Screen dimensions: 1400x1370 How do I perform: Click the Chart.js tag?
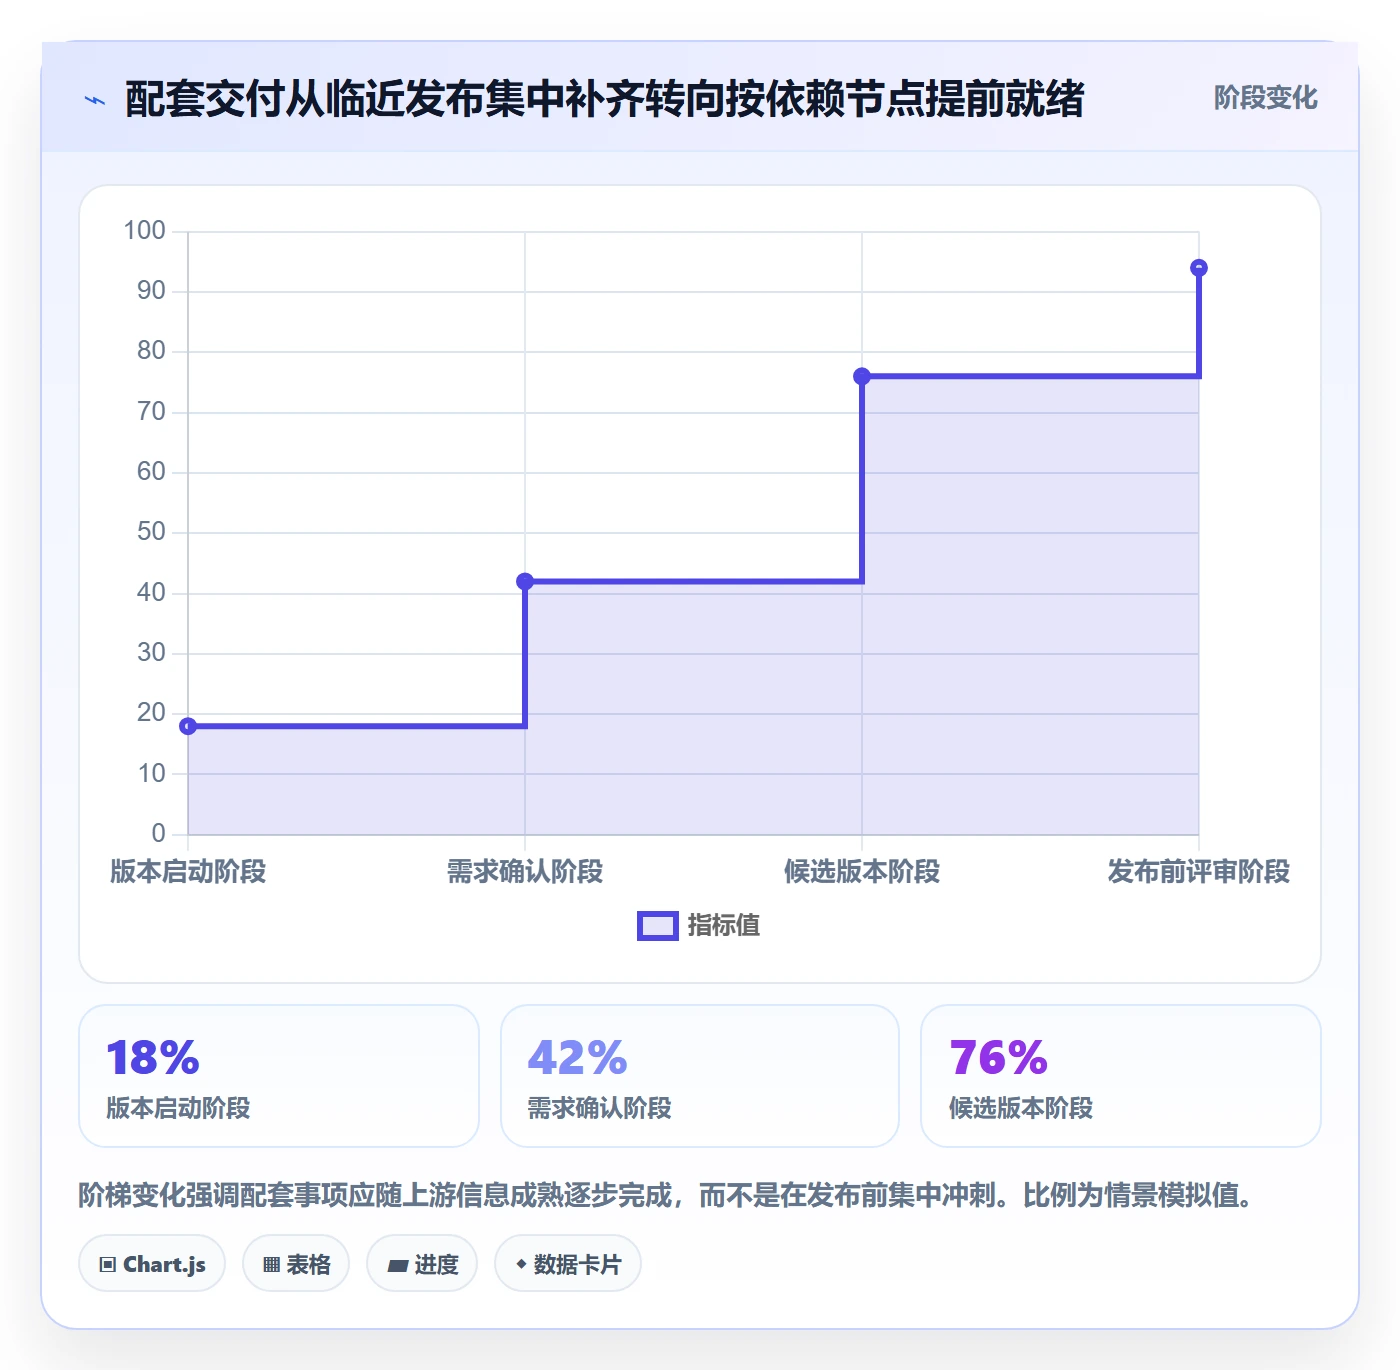pyautogui.click(x=152, y=1264)
